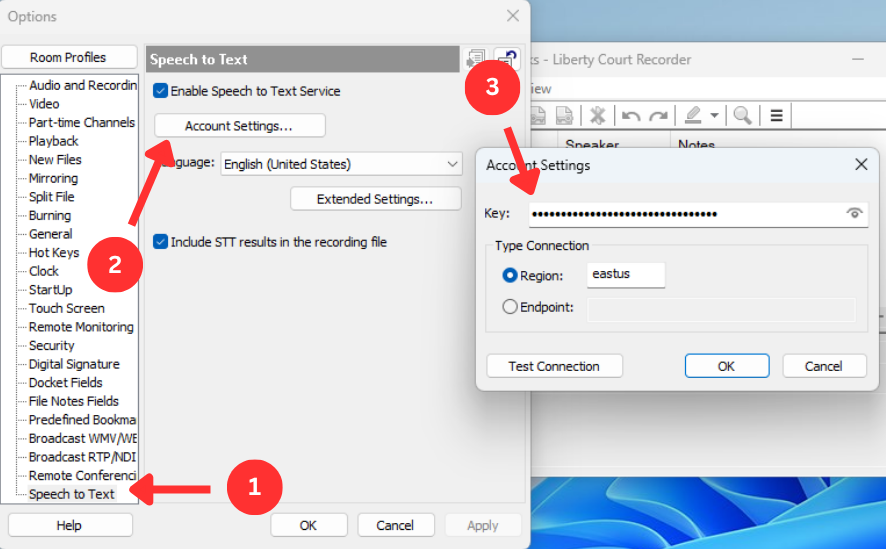The image size is (886, 549).
Task: Select Split File in the options tree
Action: [x=51, y=197]
